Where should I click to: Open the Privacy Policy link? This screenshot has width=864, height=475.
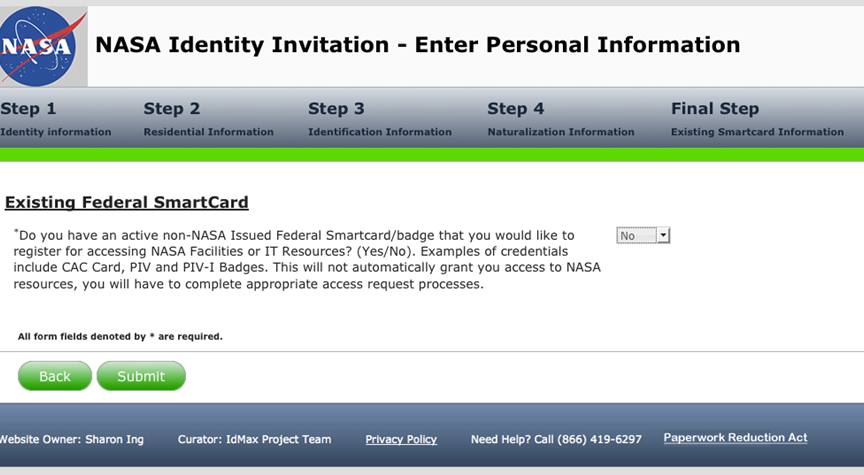(x=401, y=439)
